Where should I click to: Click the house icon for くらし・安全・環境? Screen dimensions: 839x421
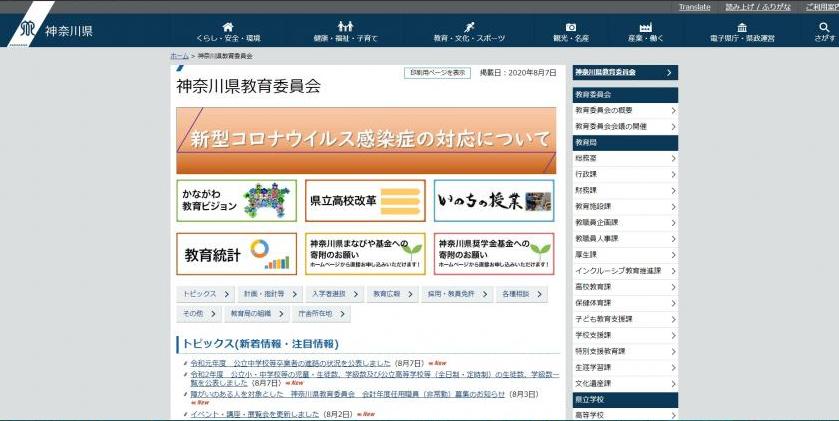(228, 27)
